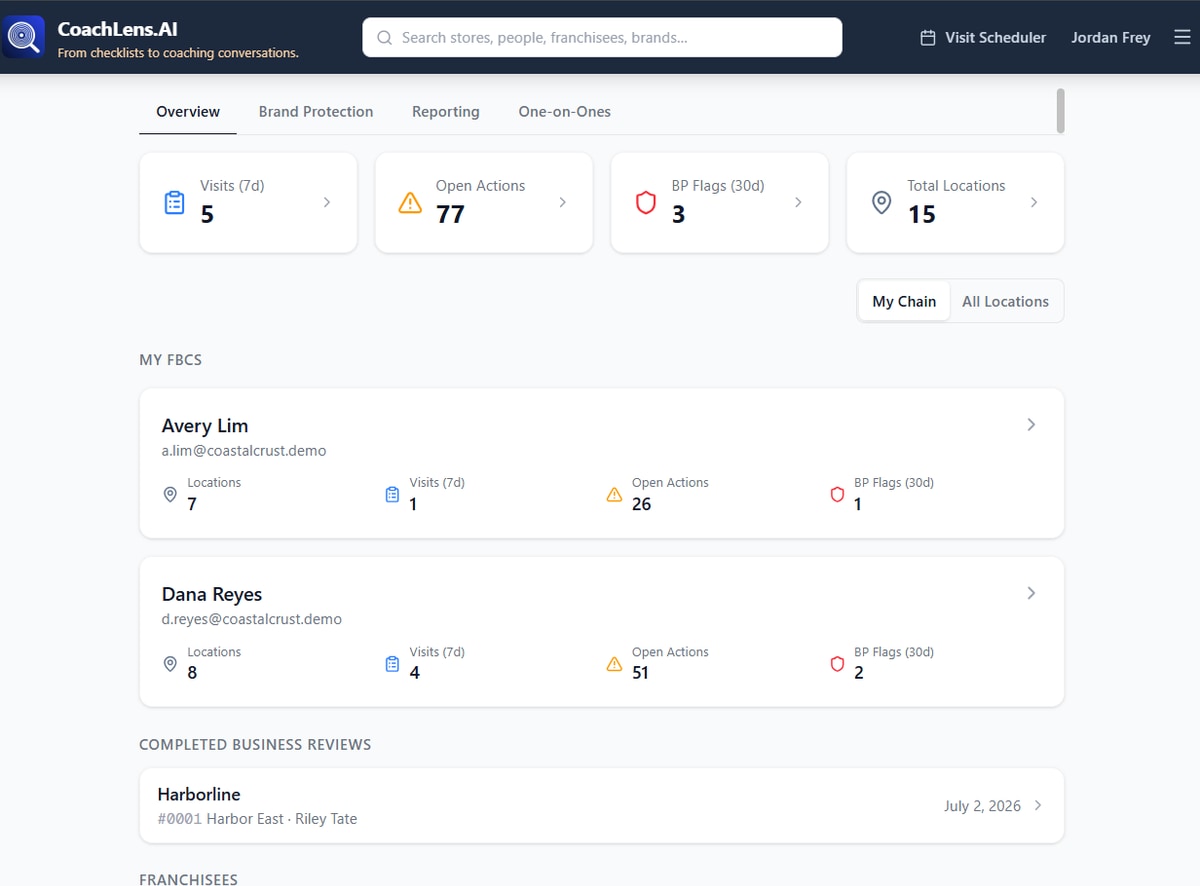
Task: Open Avery Lim's card chevron
Action: (1031, 425)
